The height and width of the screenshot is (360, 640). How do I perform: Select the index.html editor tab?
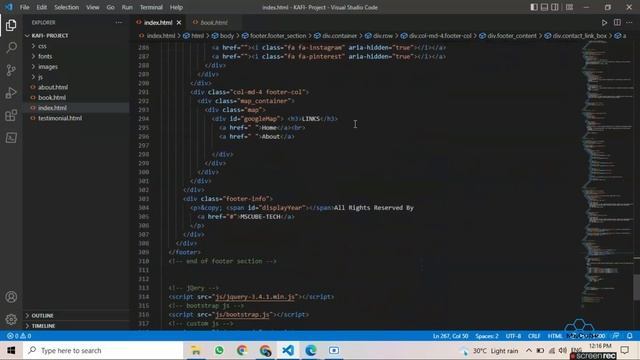pos(158,22)
